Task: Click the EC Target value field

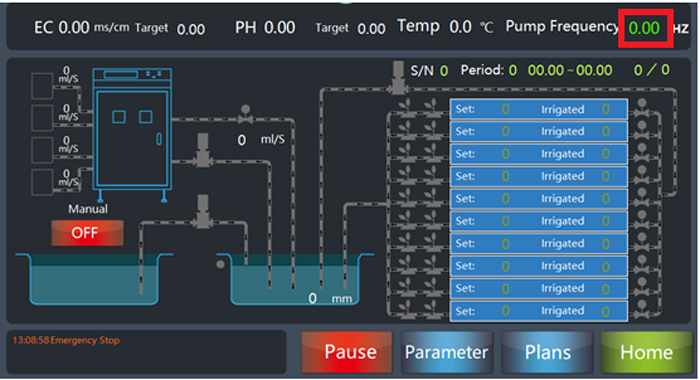Action: tap(191, 29)
